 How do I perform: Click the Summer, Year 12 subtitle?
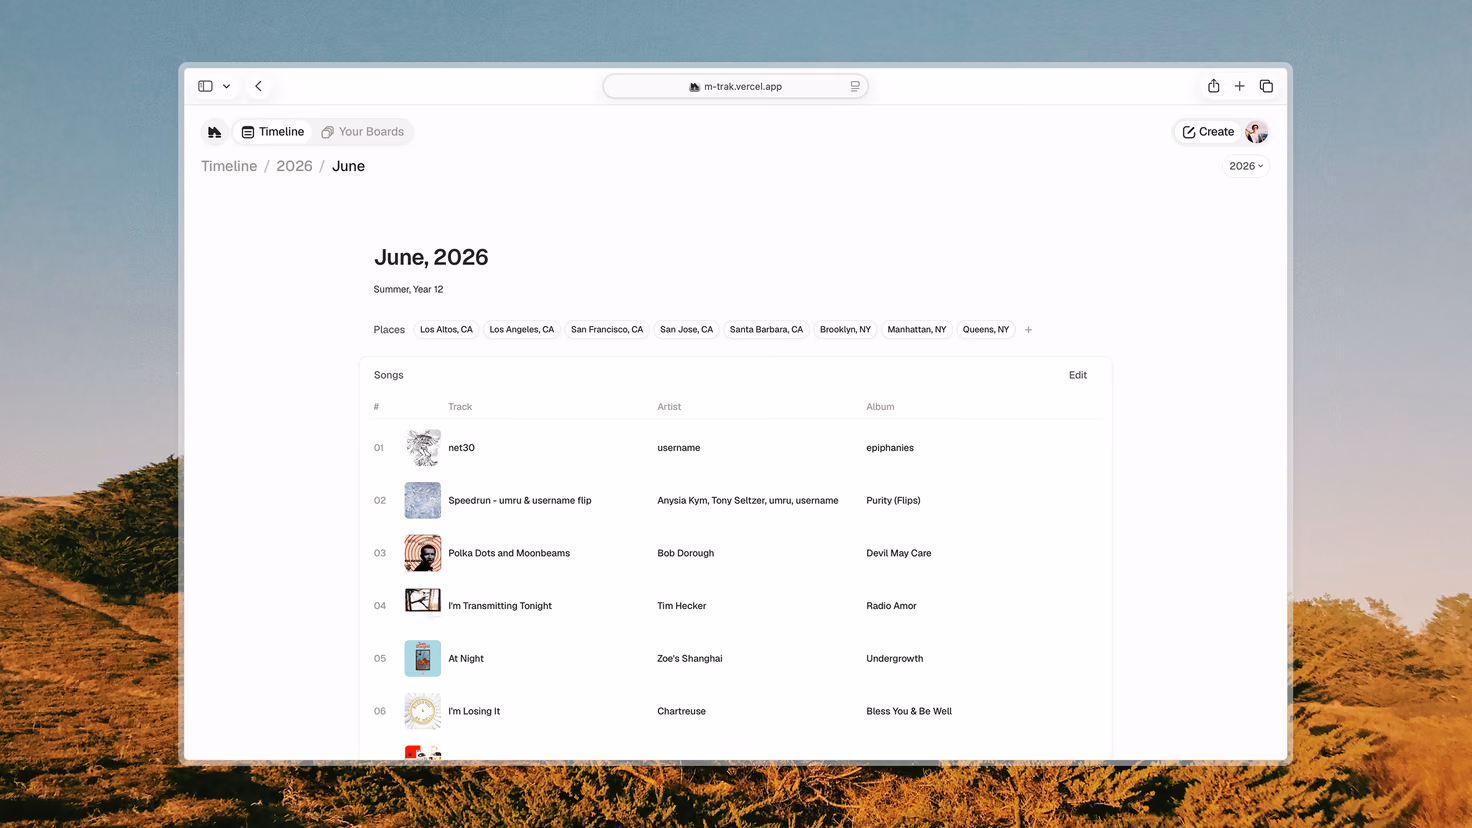(x=408, y=289)
